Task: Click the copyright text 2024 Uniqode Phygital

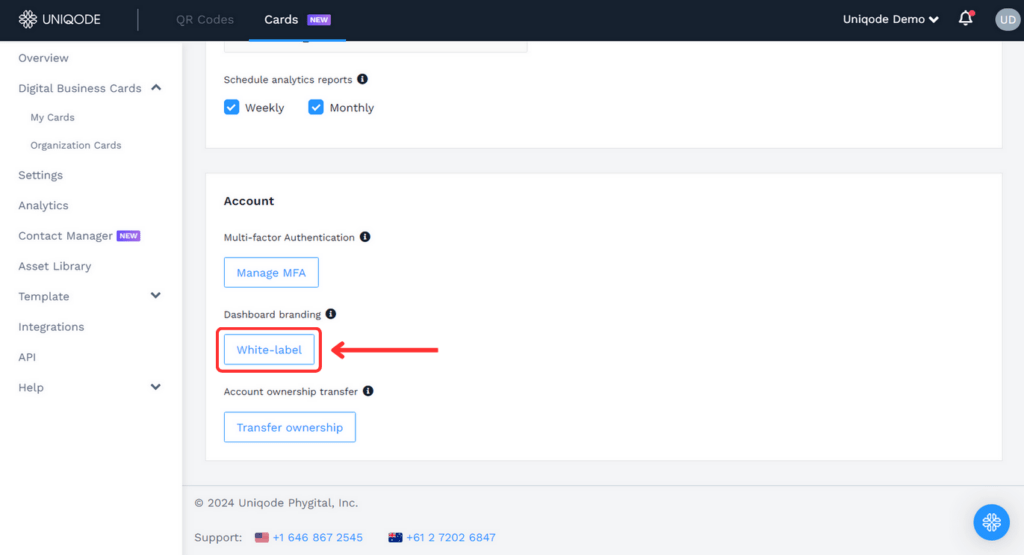Action: click(276, 503)
